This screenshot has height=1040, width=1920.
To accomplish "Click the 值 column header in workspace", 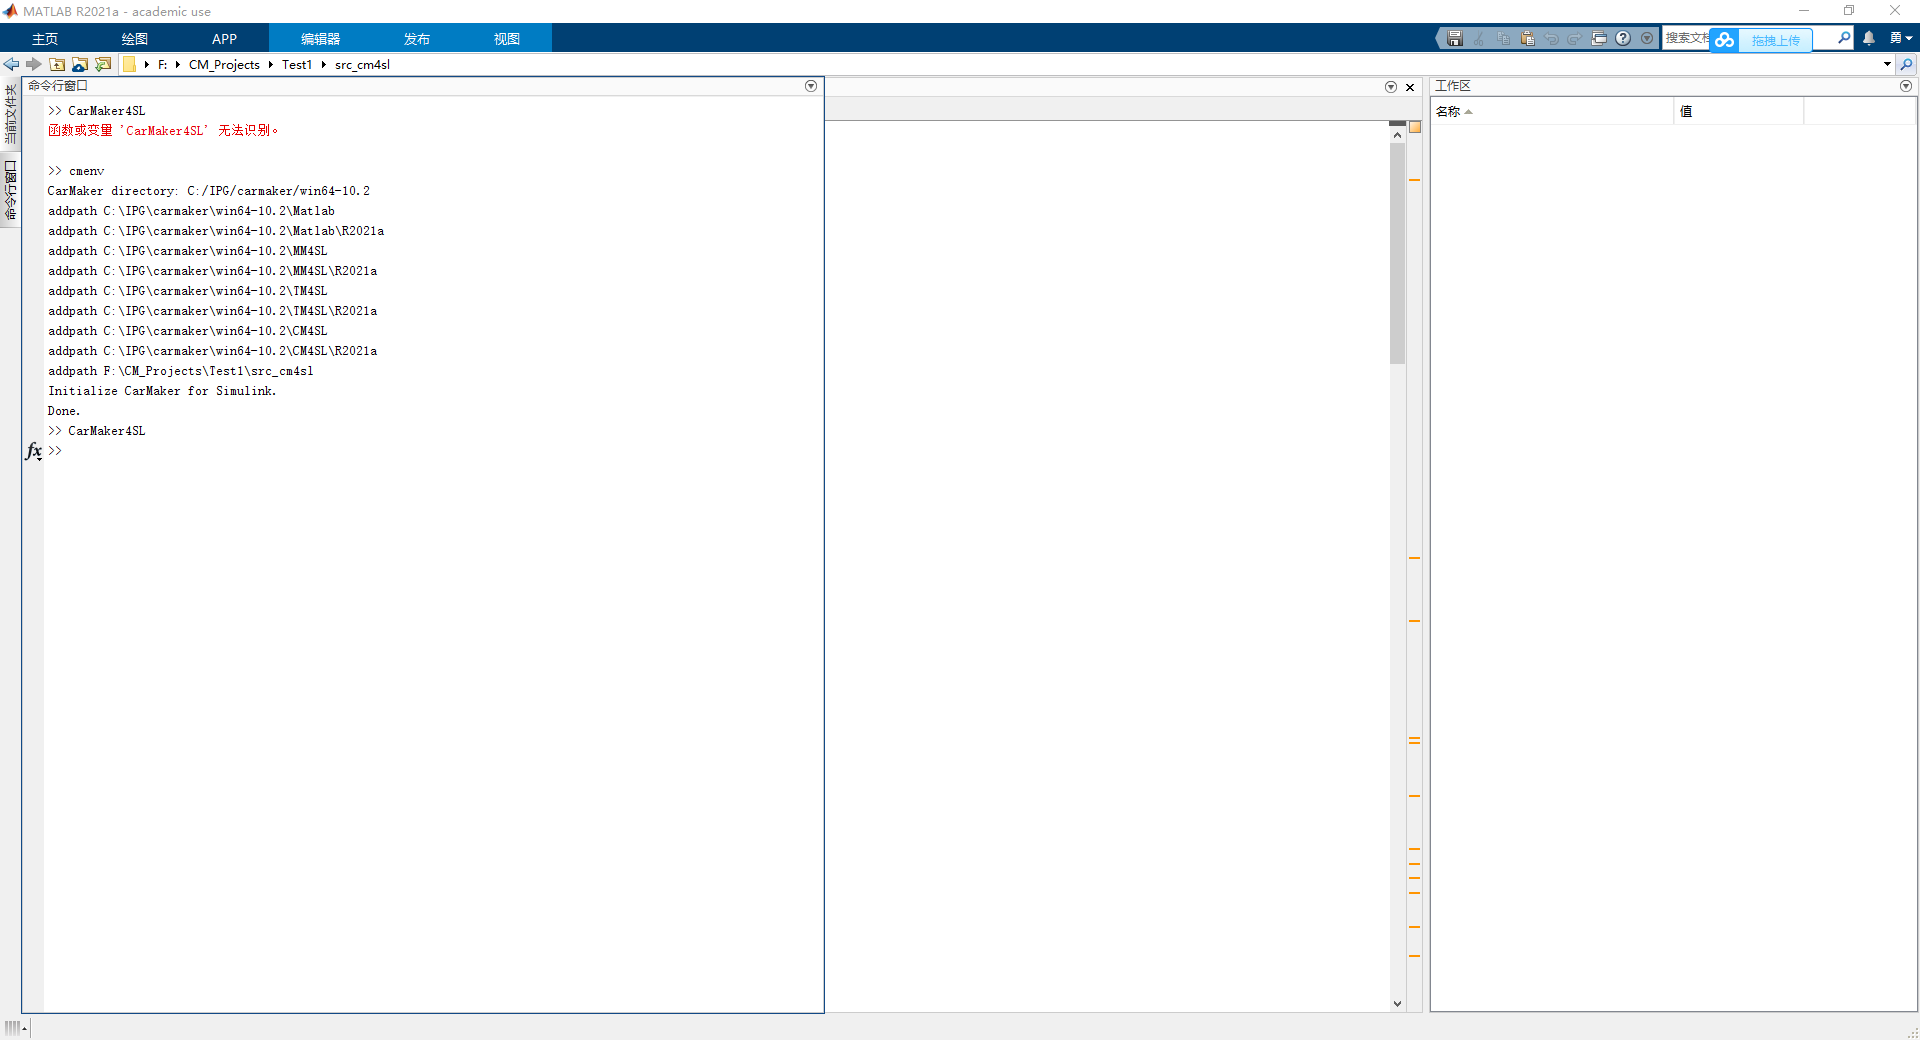I will click(1739, 111).
